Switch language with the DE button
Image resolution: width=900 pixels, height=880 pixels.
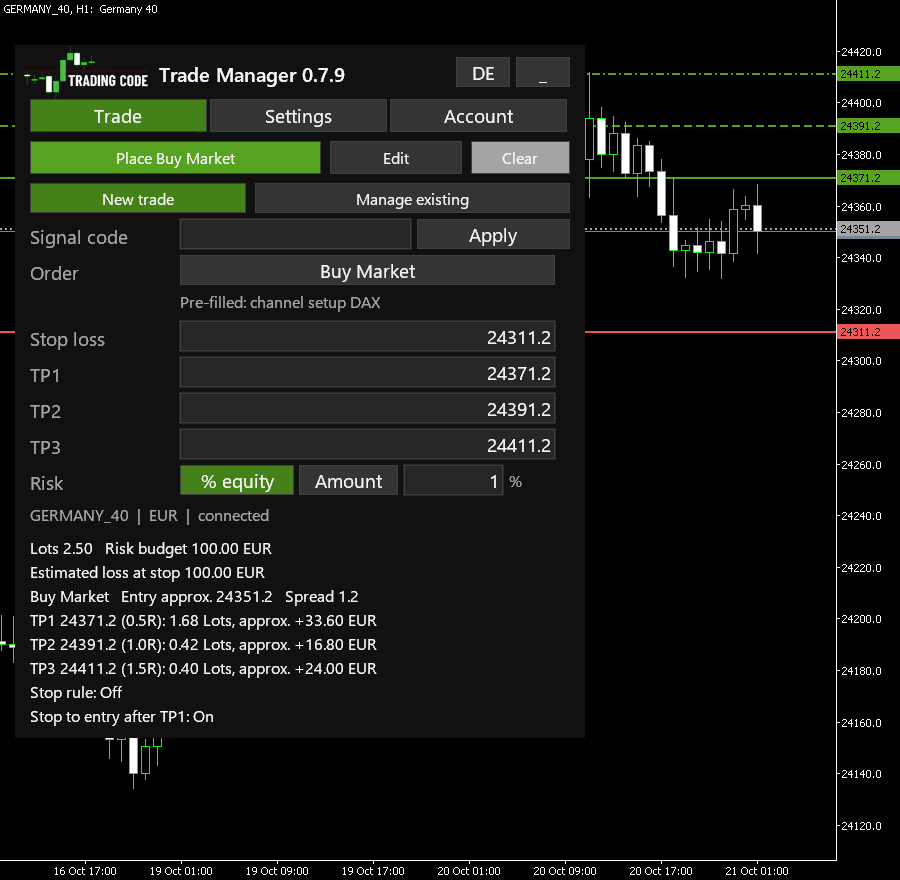point(483,73)
